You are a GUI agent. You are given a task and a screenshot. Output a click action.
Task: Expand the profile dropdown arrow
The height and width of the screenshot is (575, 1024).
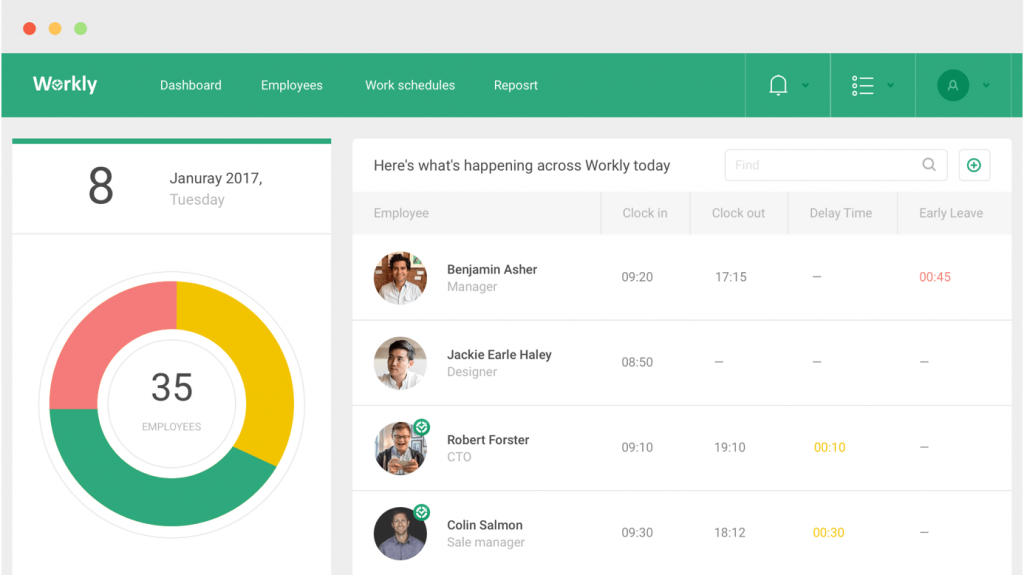(x=986, y=86)
